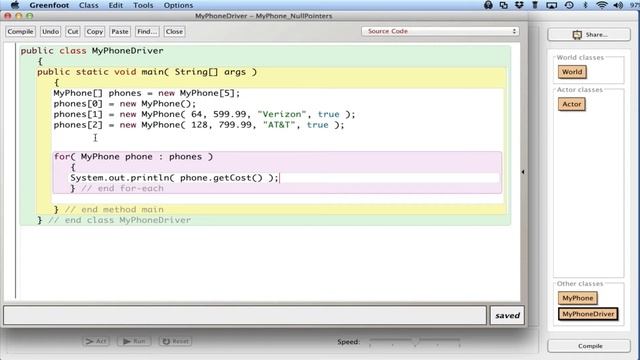This screenshot has height=360, width=640.
Task: Open the Tools menu
Action: click(x=143, y=5)
